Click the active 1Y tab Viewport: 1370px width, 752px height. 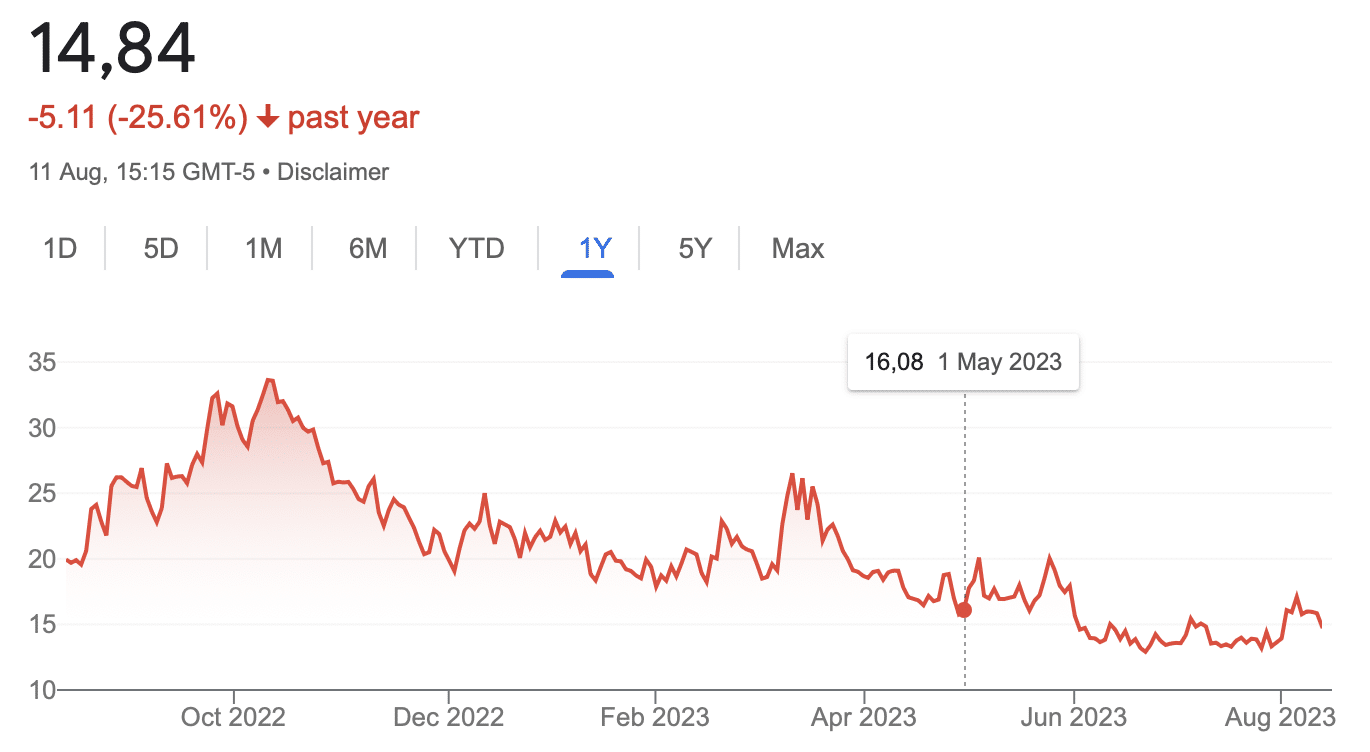click(595, 248)
